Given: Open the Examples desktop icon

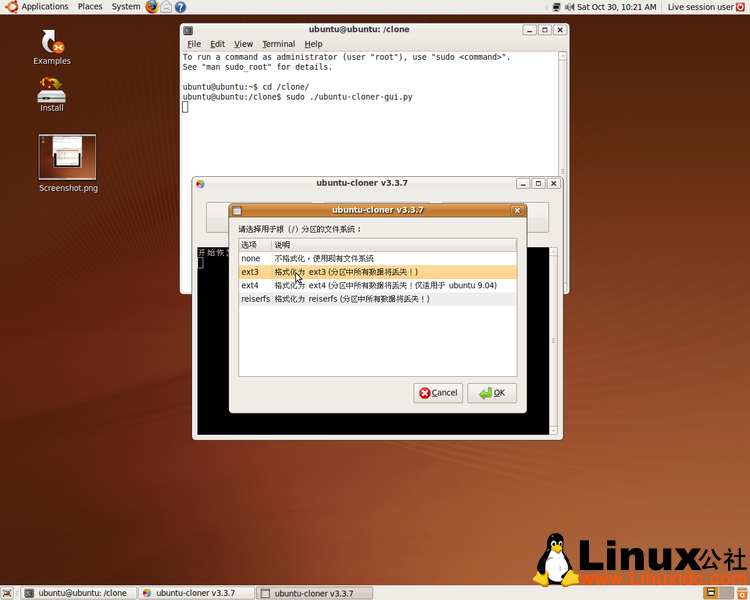Looking at the screenshot, I should 52,47.
